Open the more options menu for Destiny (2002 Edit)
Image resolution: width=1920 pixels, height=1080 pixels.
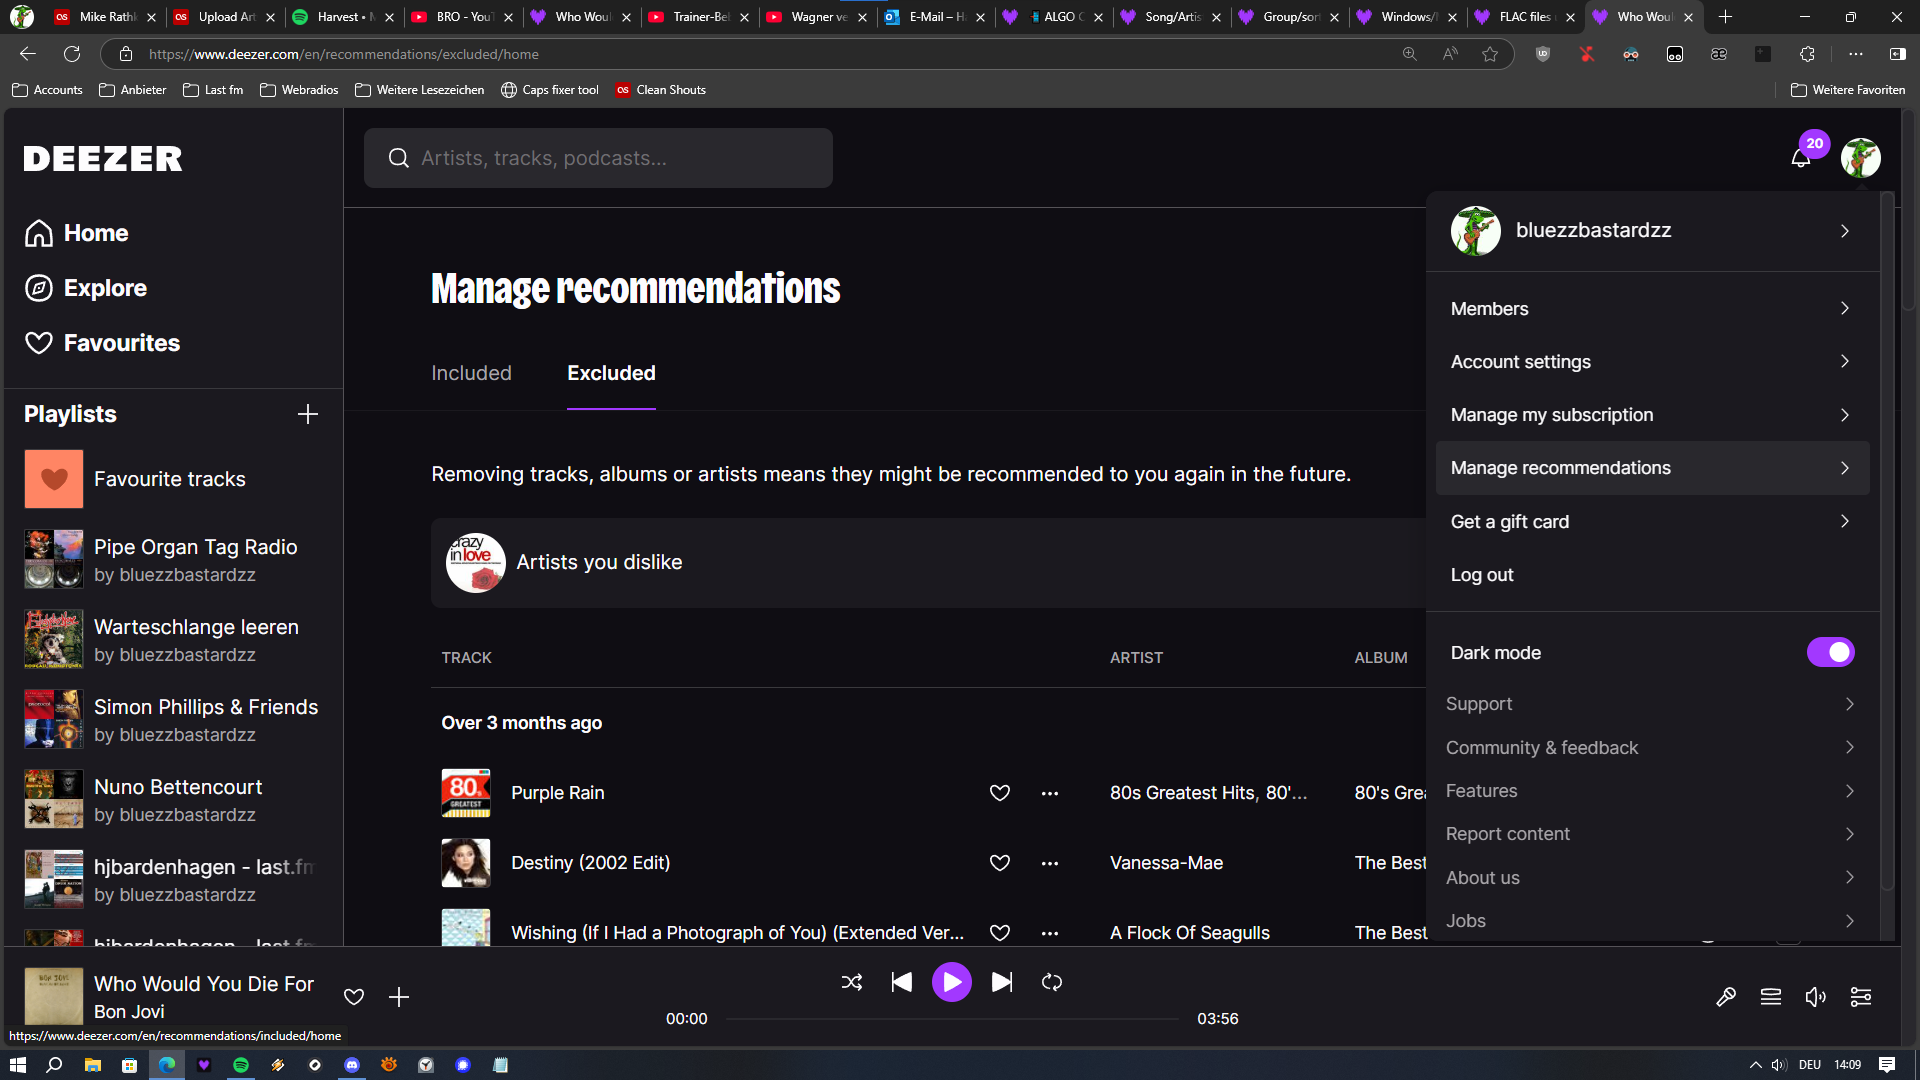coord(1049,863)
